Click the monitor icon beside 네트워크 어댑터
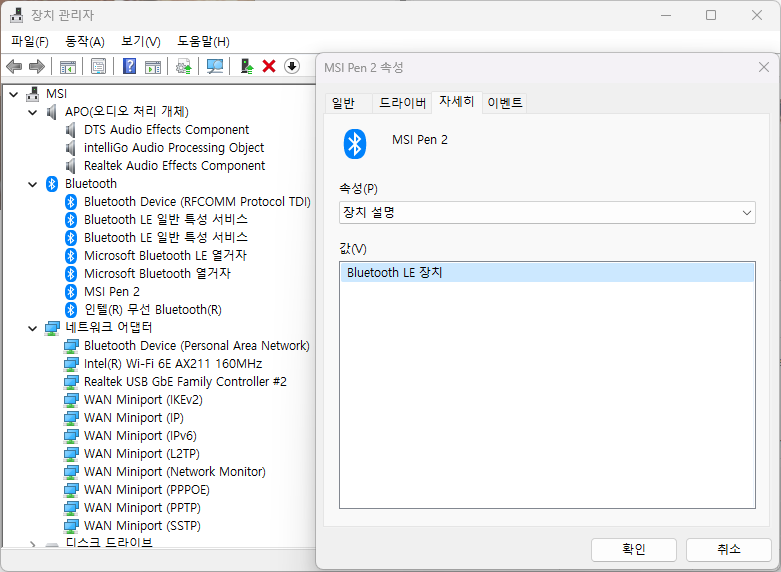Viewport: 781px width, 572px height. (52, 328)
